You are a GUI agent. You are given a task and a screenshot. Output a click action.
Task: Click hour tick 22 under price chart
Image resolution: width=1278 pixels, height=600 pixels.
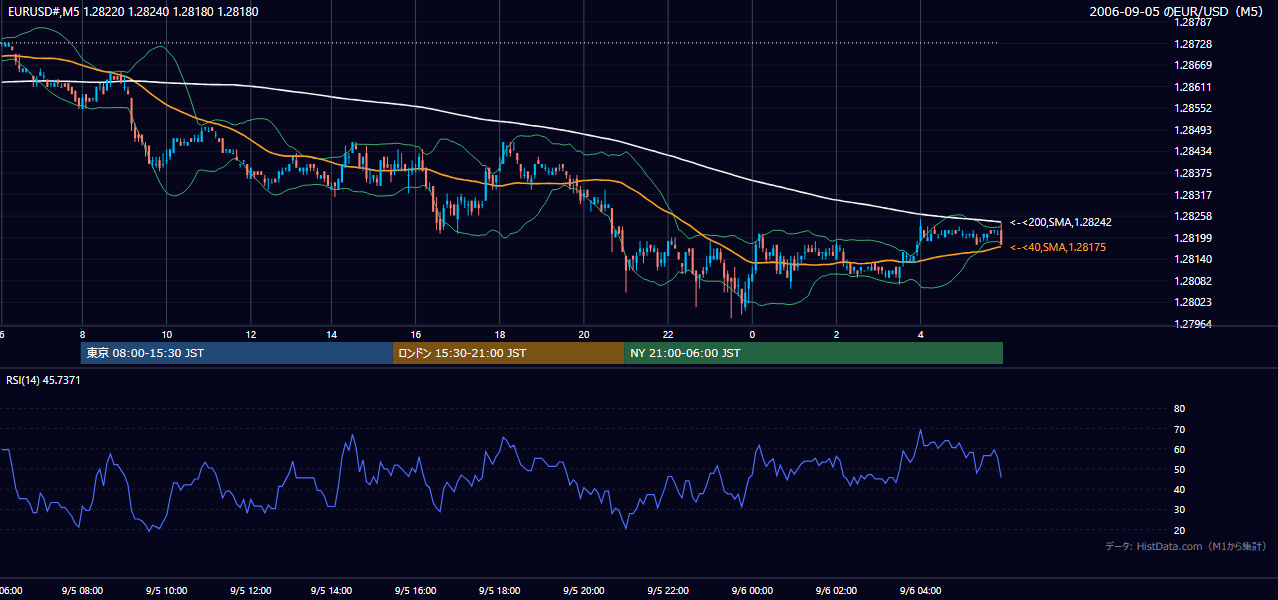(x=667, y=334)
